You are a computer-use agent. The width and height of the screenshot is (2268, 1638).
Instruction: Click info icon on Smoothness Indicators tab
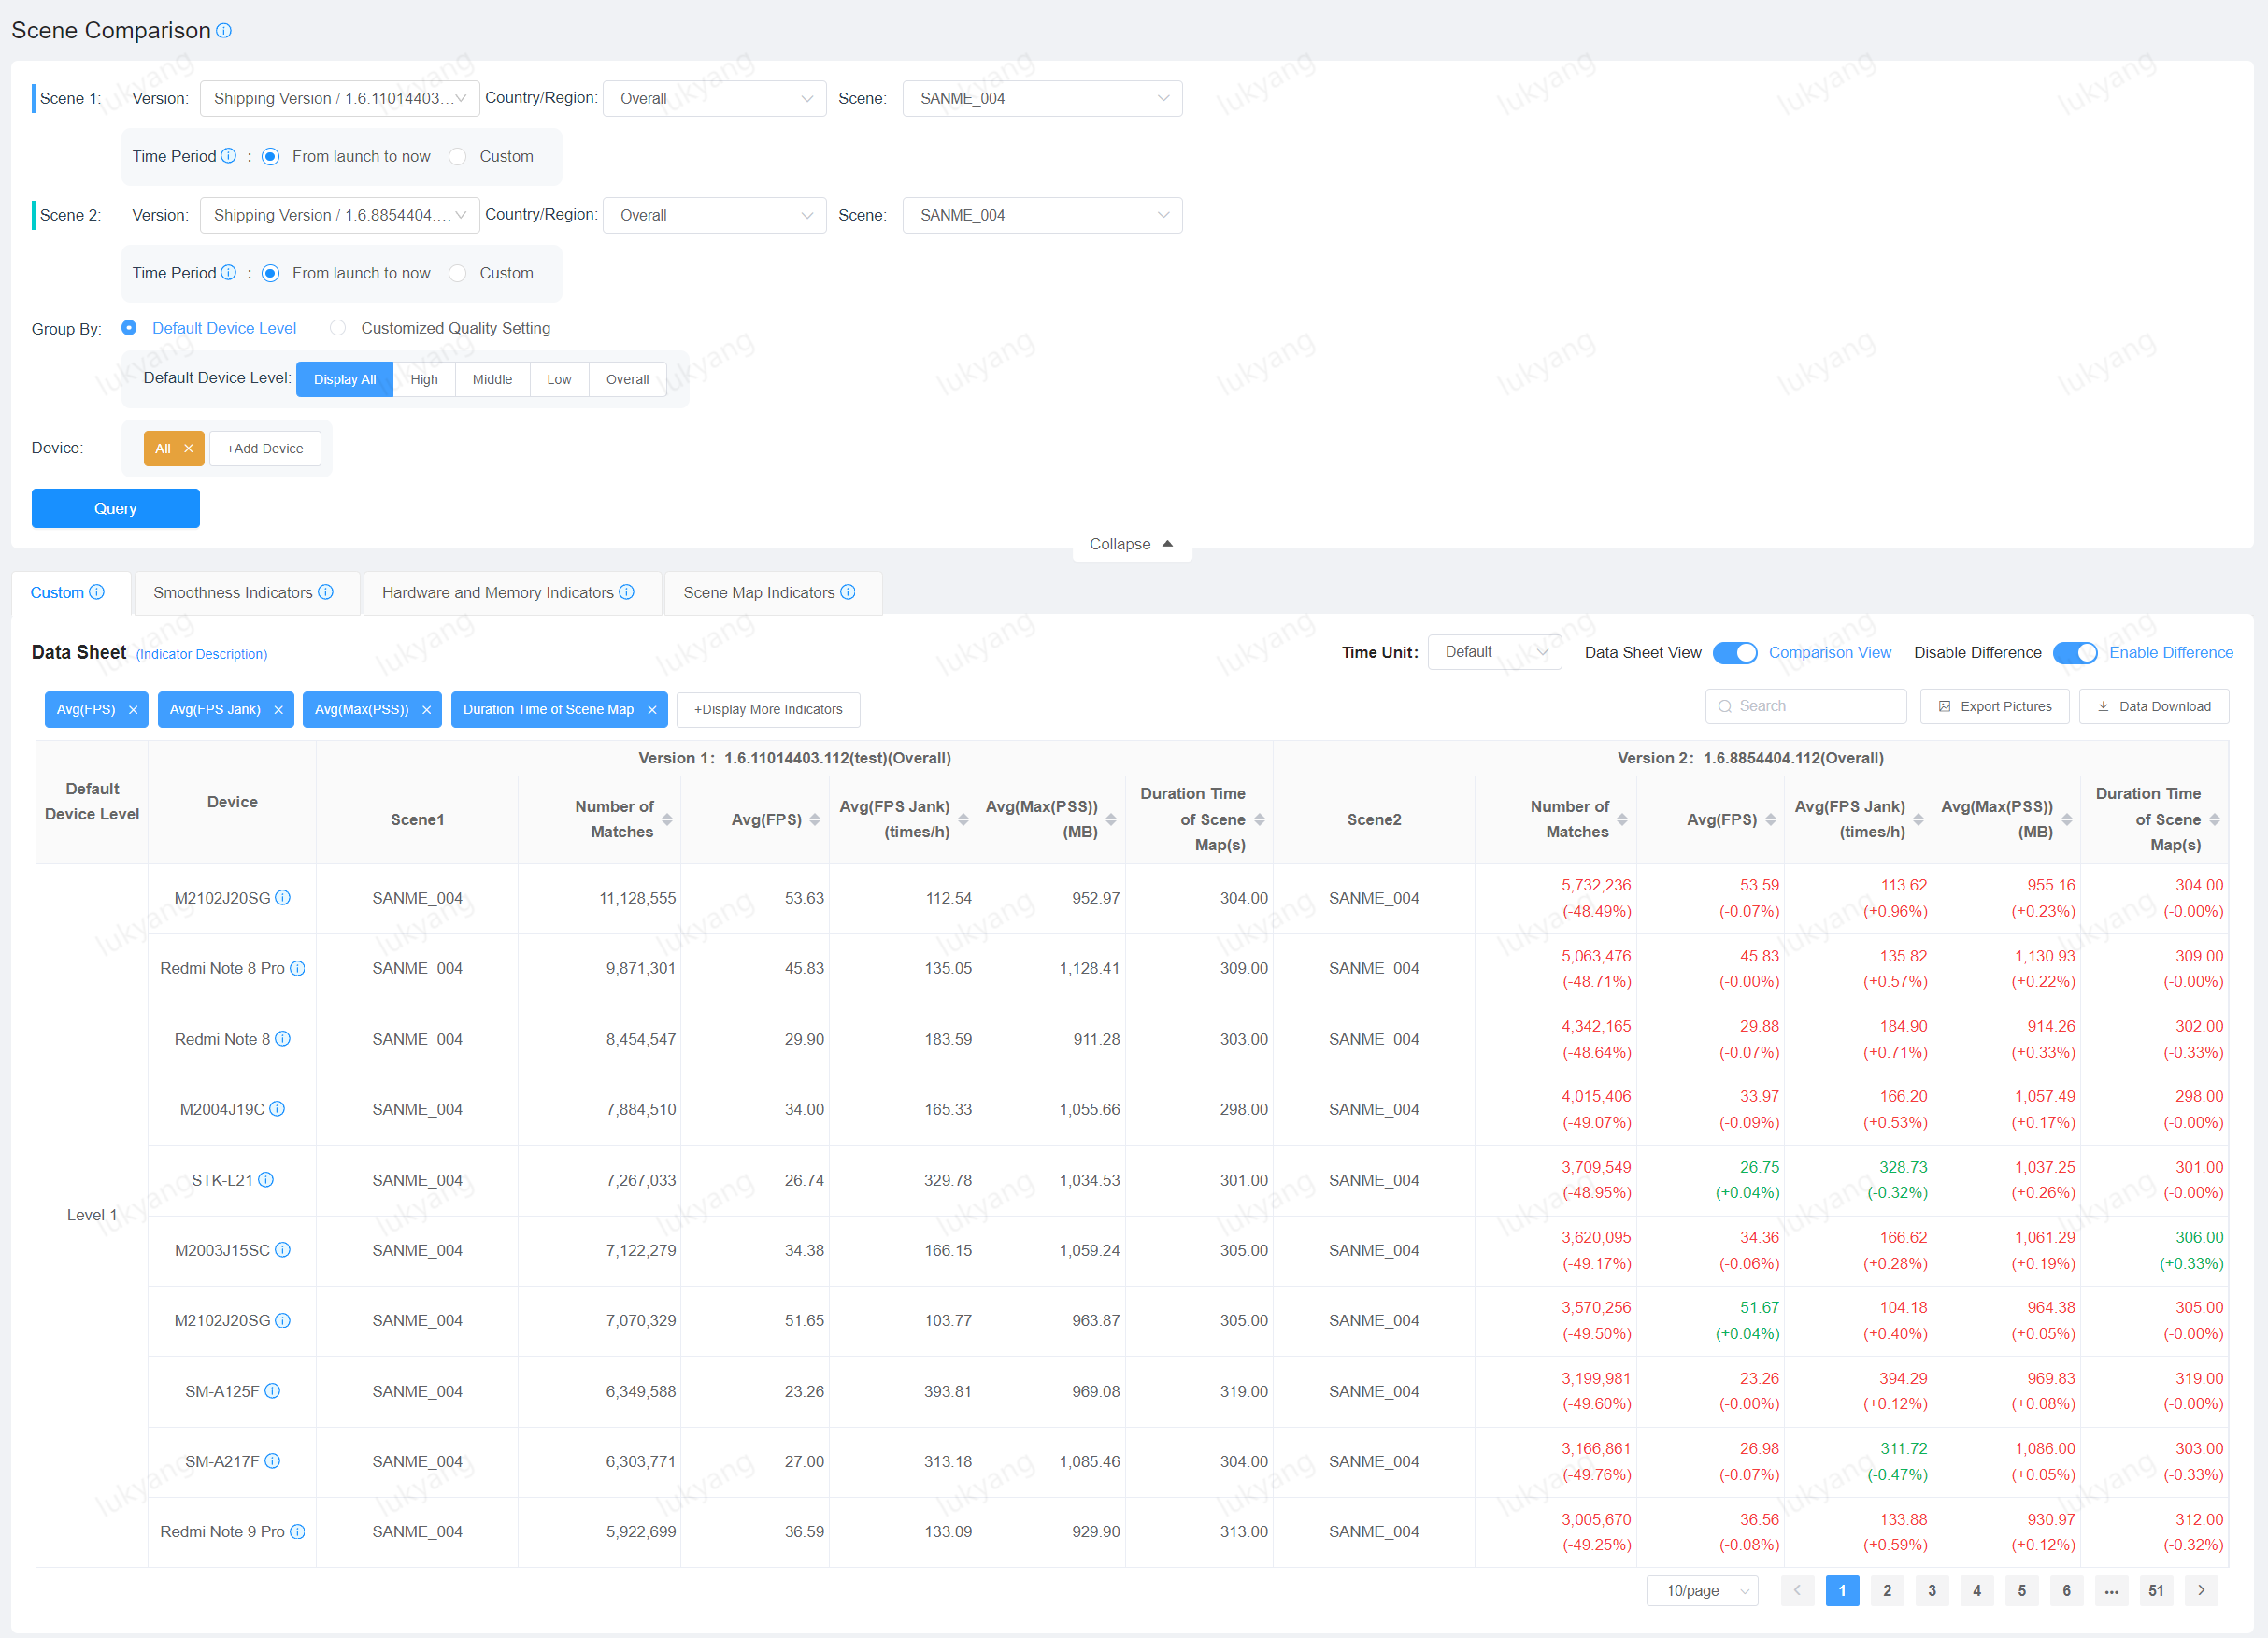pos(326,592)
